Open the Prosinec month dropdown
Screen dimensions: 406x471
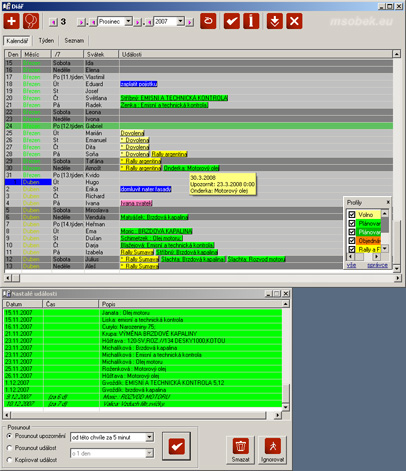[x=129, y=21]
